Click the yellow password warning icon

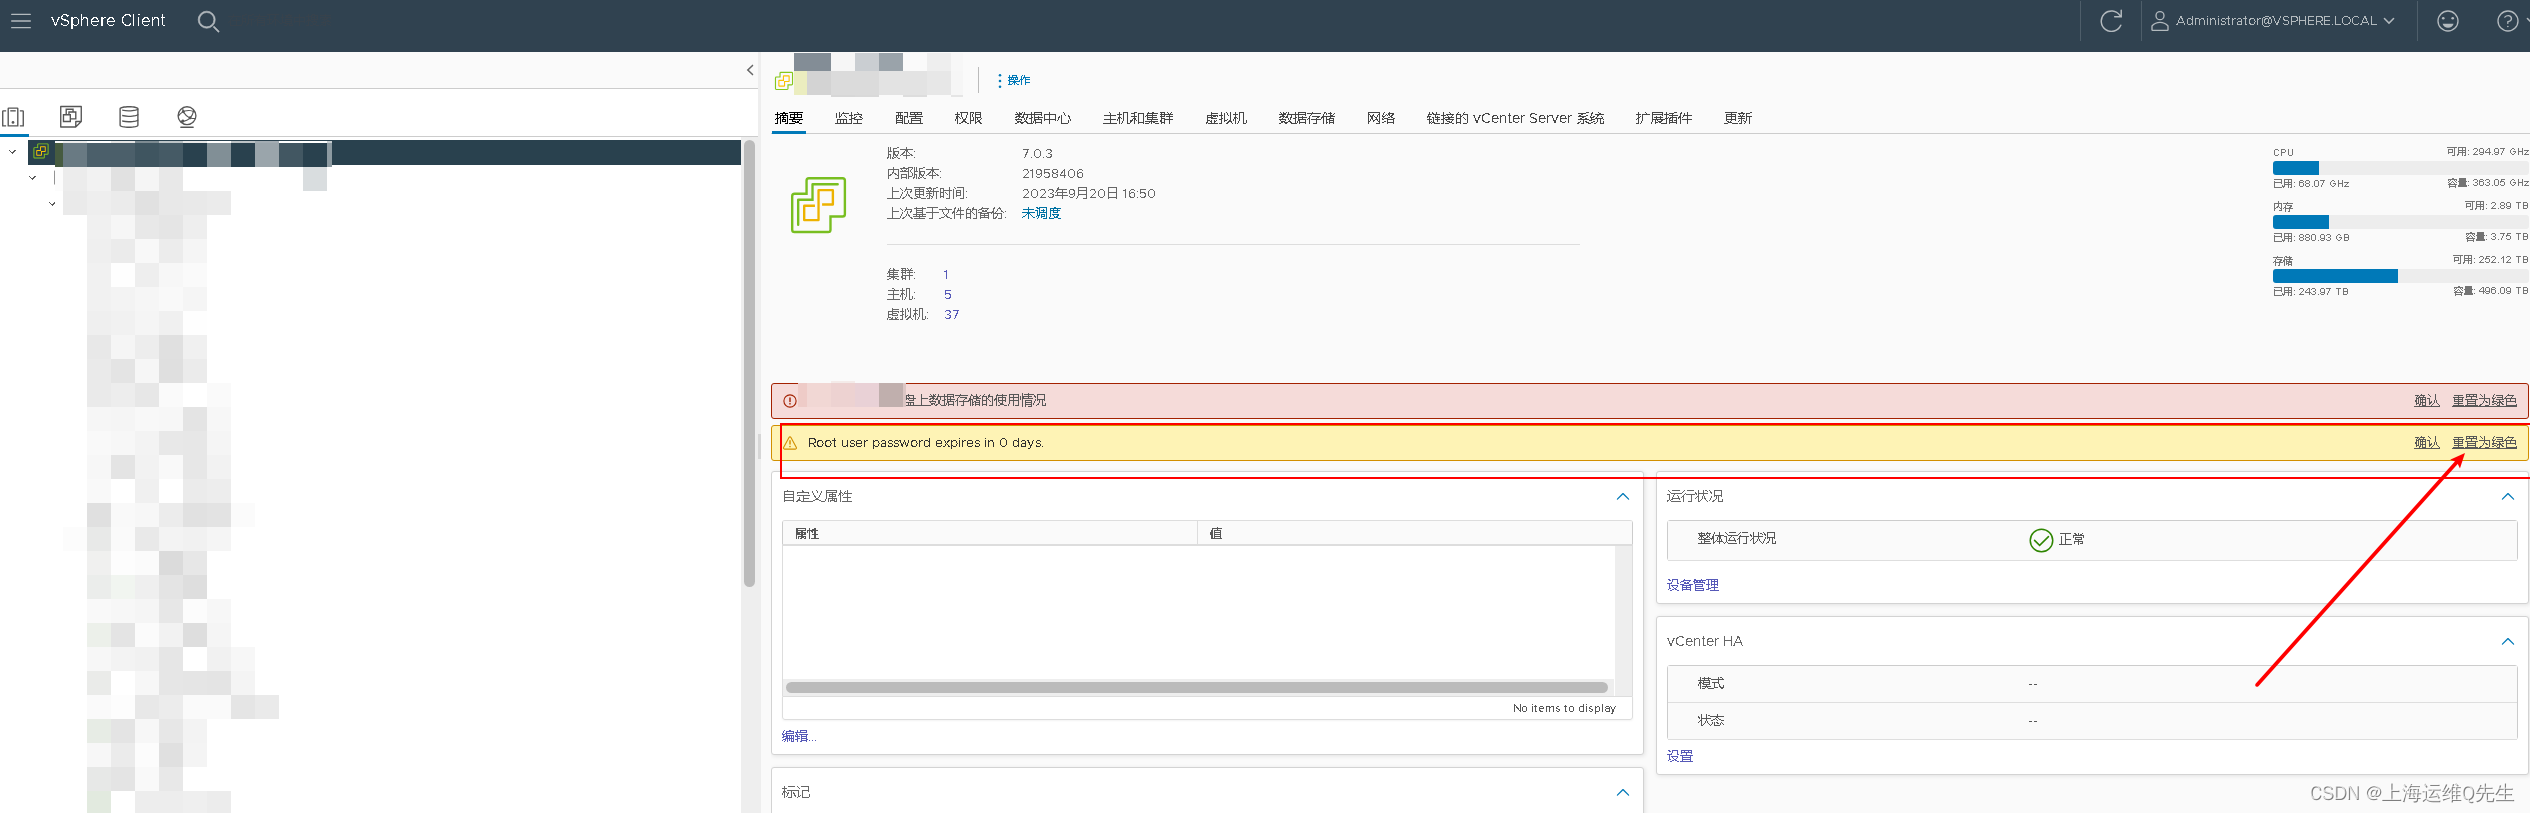(x=790, y=443)
